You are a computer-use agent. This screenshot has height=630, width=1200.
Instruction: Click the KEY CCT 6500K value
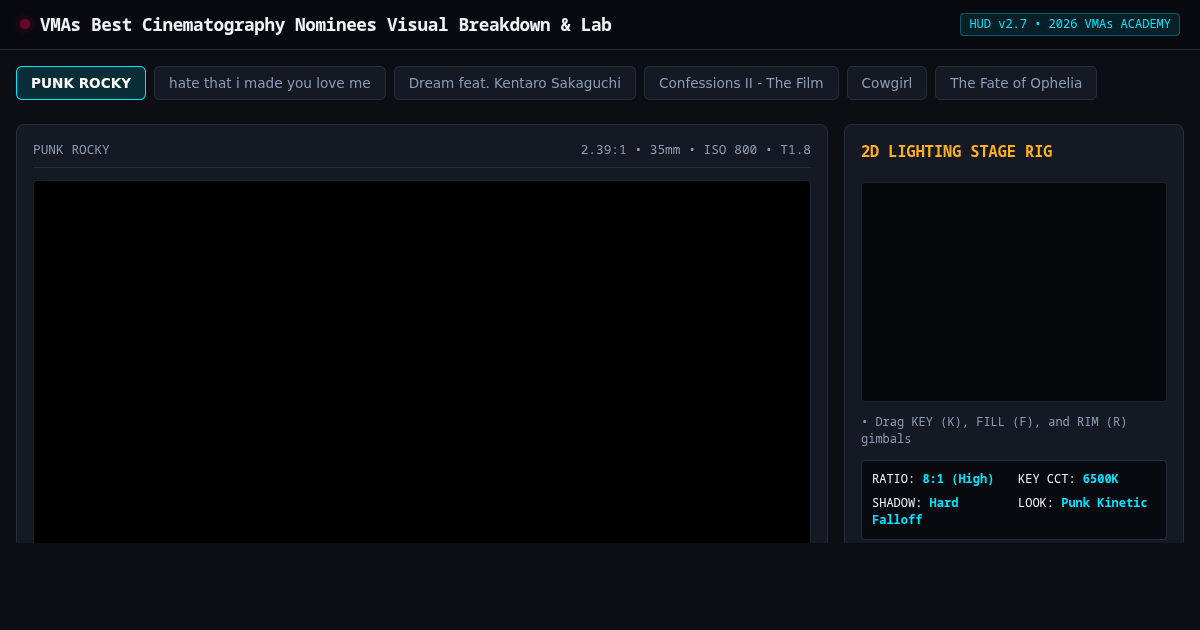pyautogui.click(x=1100, y=479)
